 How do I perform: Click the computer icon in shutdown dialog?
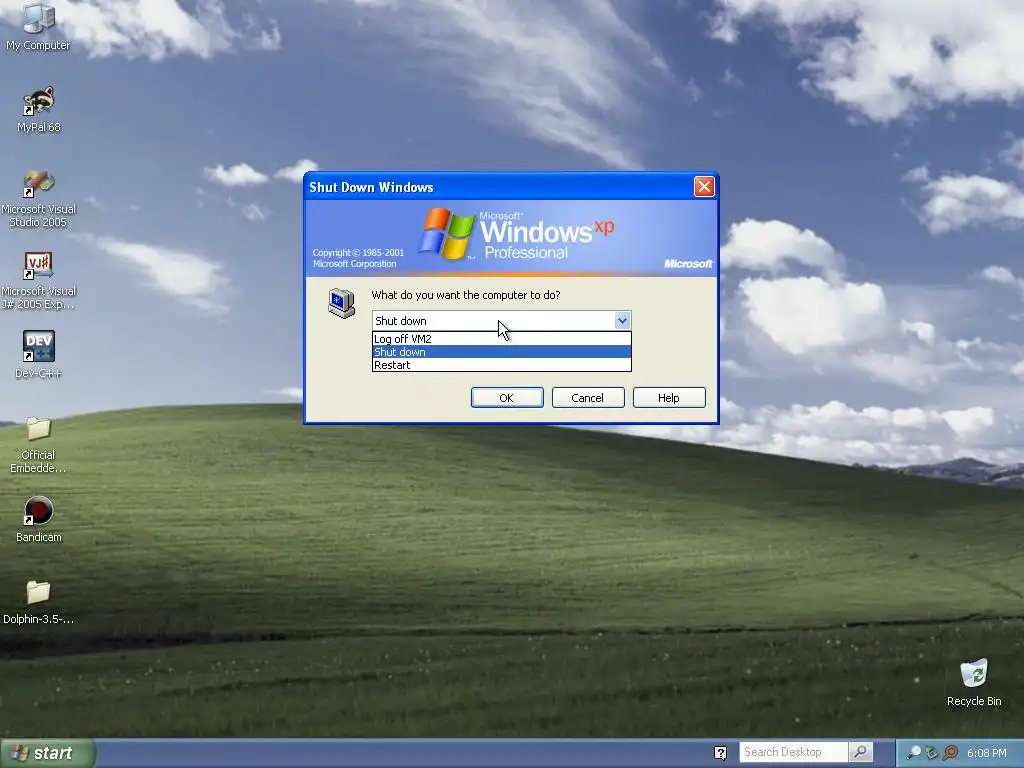coord(342,303)
